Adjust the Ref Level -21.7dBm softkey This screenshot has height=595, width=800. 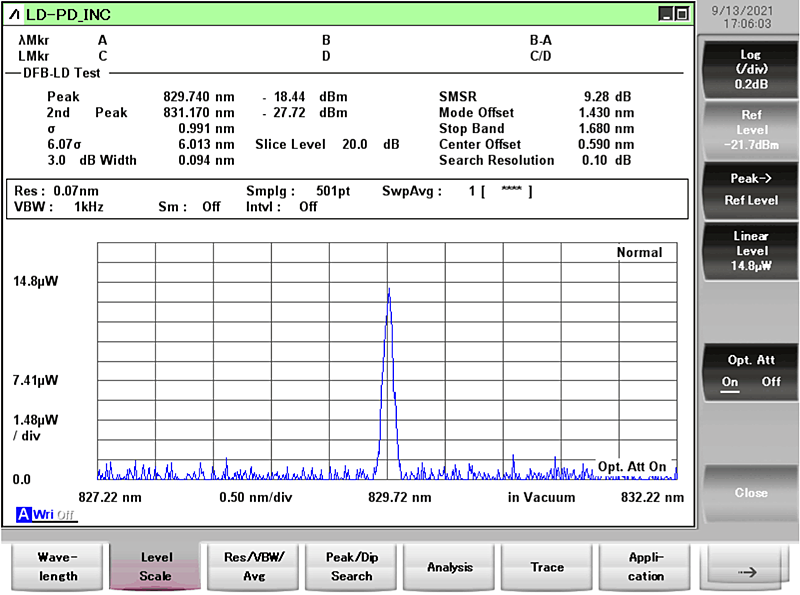[751, 130]
